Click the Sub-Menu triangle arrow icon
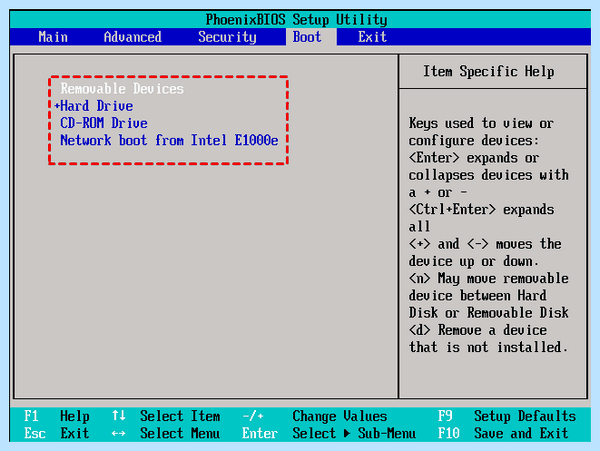Screen dimensions: 600x451 pos(347,433)
